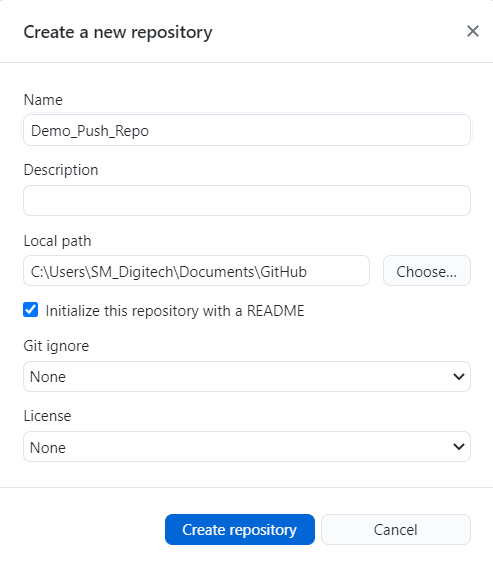Click the 'Initialize this repository with a README' label

click(175, 311)
